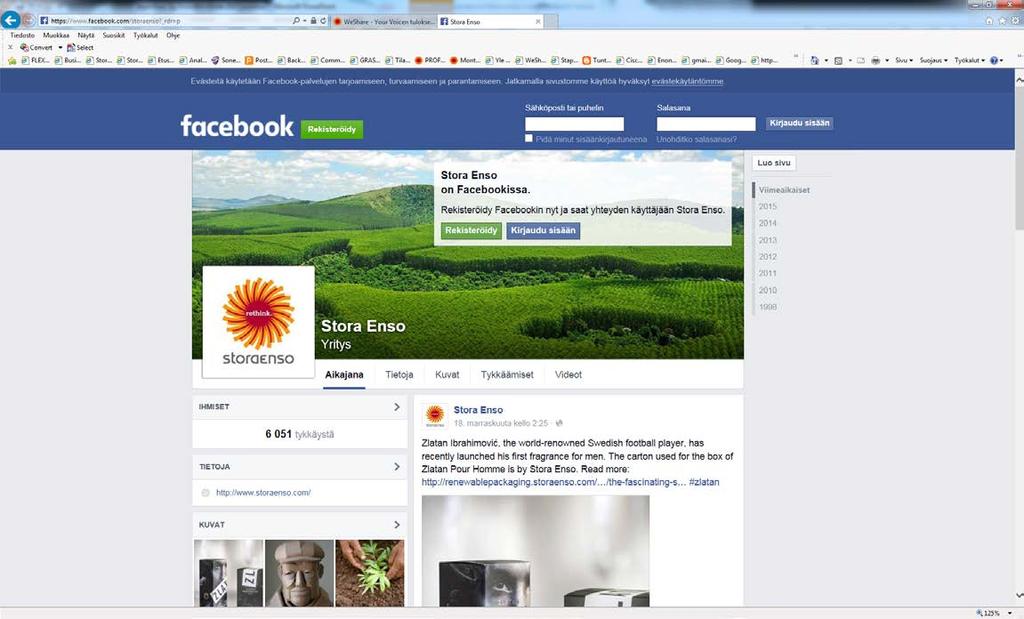Screen dimensions: 1024x619
Task: Open a new blank browser tab
Action: point(552,22)
